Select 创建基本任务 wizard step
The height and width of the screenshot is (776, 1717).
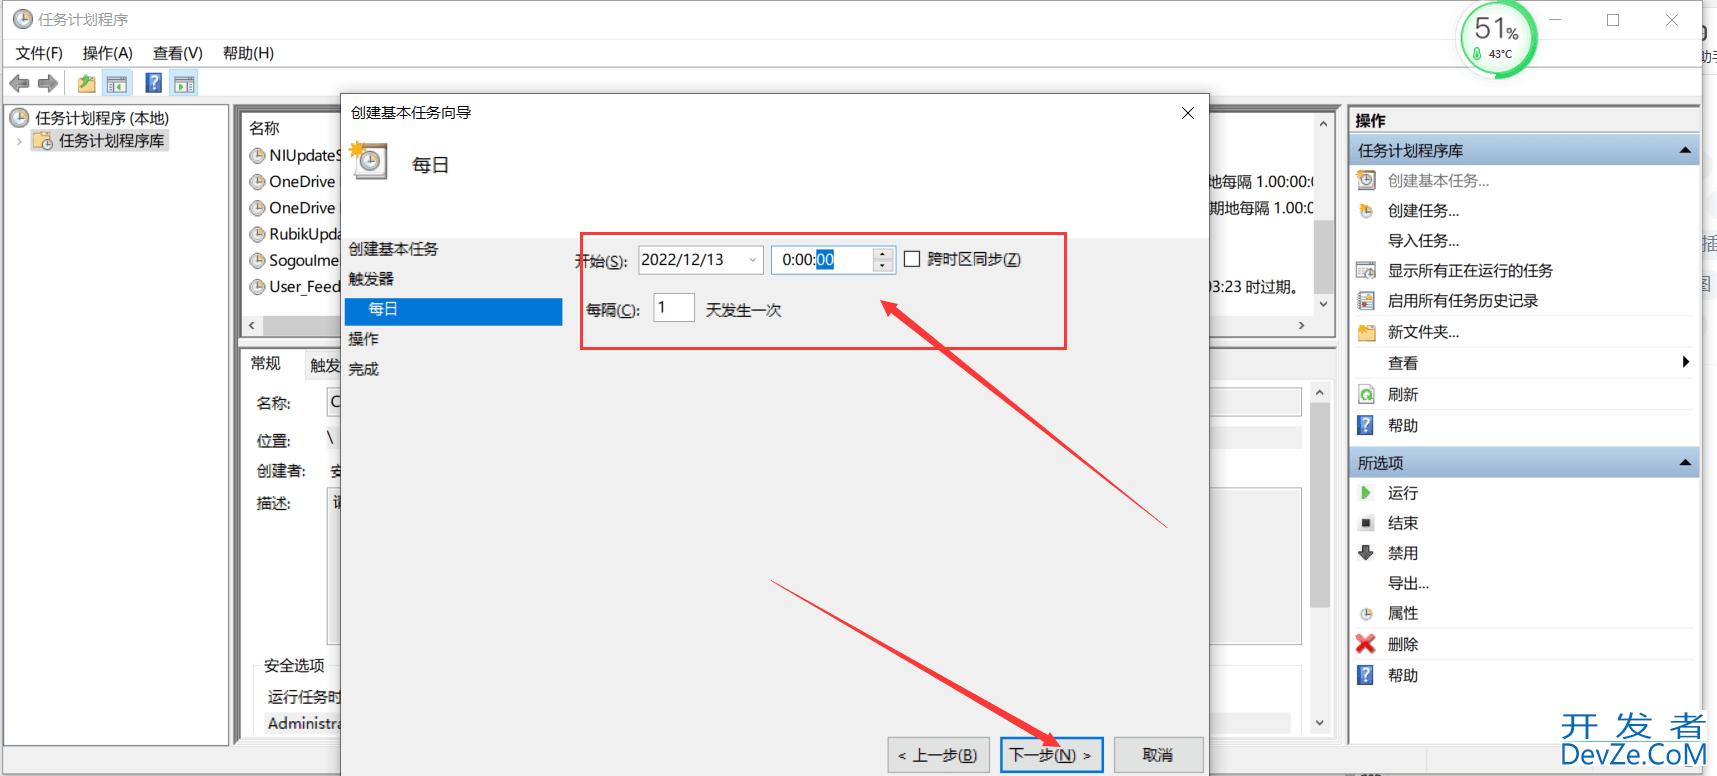[x=393, y=249]
